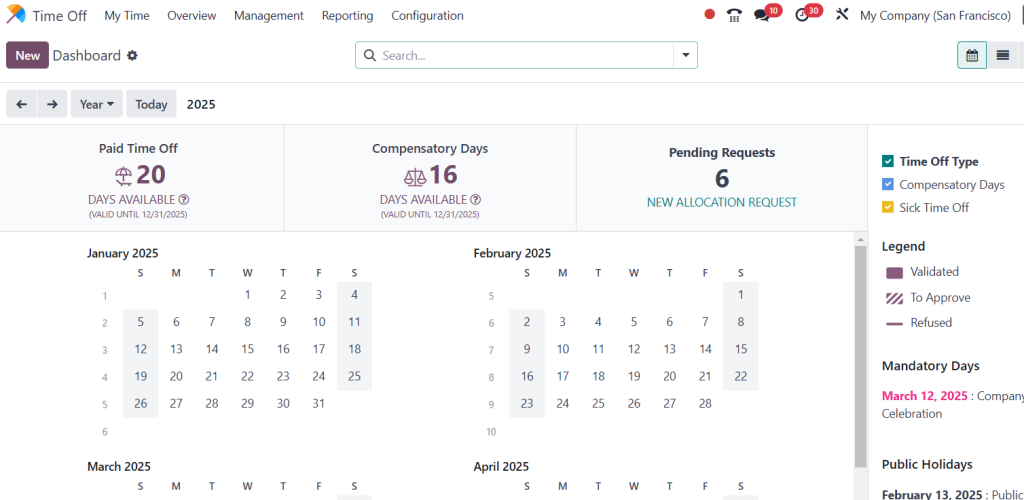Click the red recording status dot

tap(710, 14)
